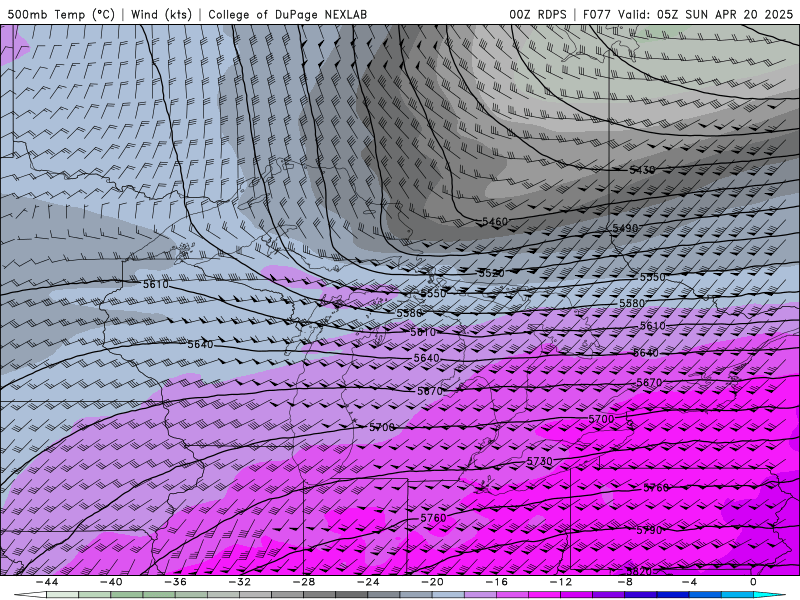Click the 5490 height contour label
800x600 pixels.
click(626, 228)
